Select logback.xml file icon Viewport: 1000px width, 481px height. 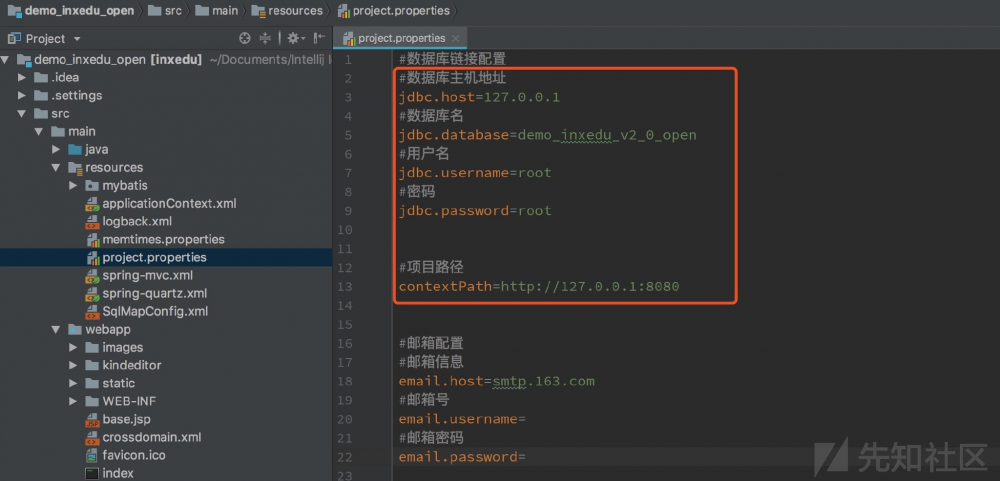(92, 222)
